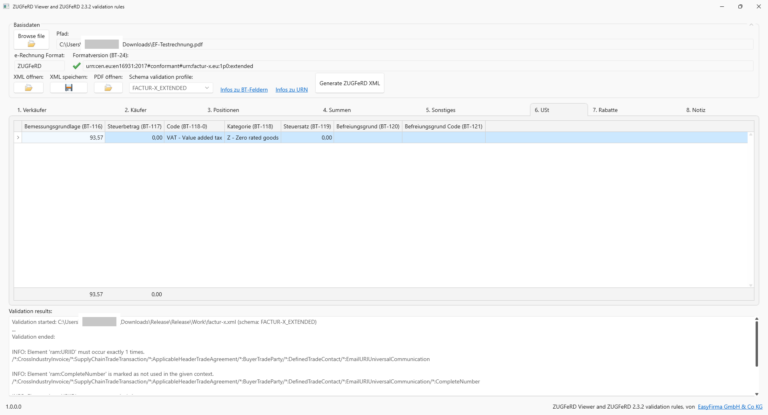Image resolution: width=768 pixels, height=415 pixels.
Task: Click the app icon in the title bar
Action: (7, 6)
